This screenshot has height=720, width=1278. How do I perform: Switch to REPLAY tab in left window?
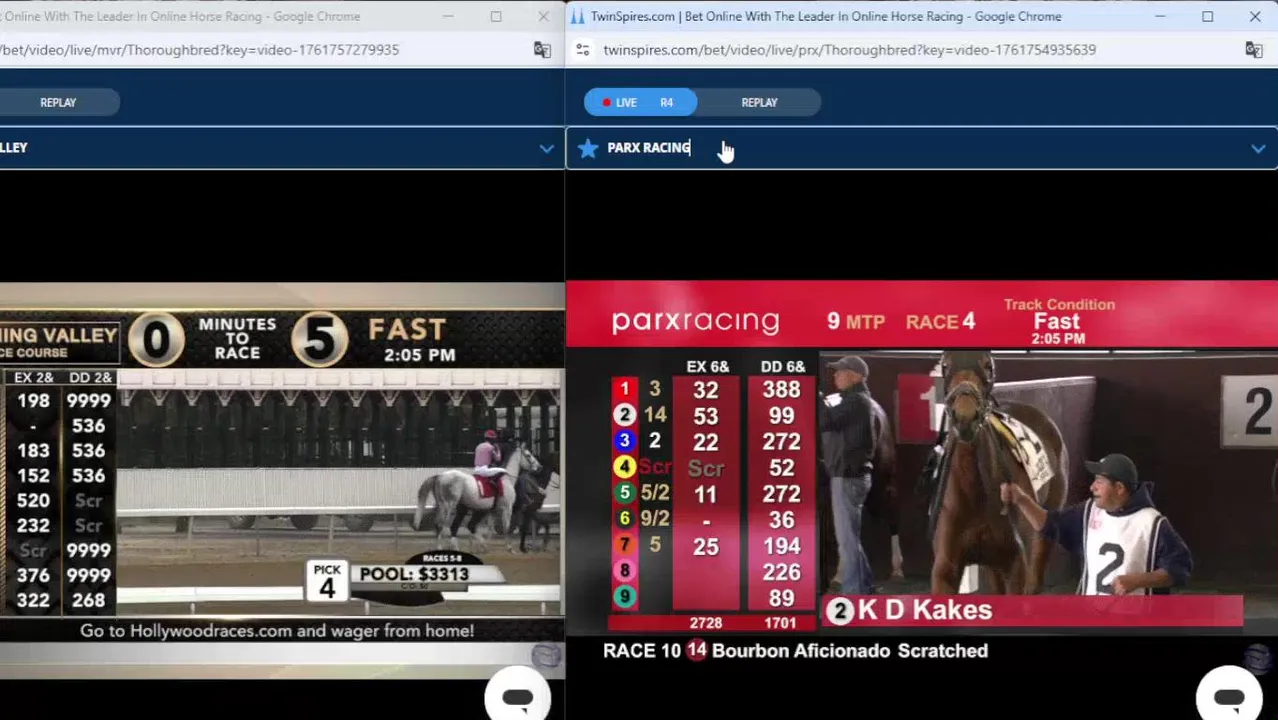pyautogui.click(x=58, y=102)
